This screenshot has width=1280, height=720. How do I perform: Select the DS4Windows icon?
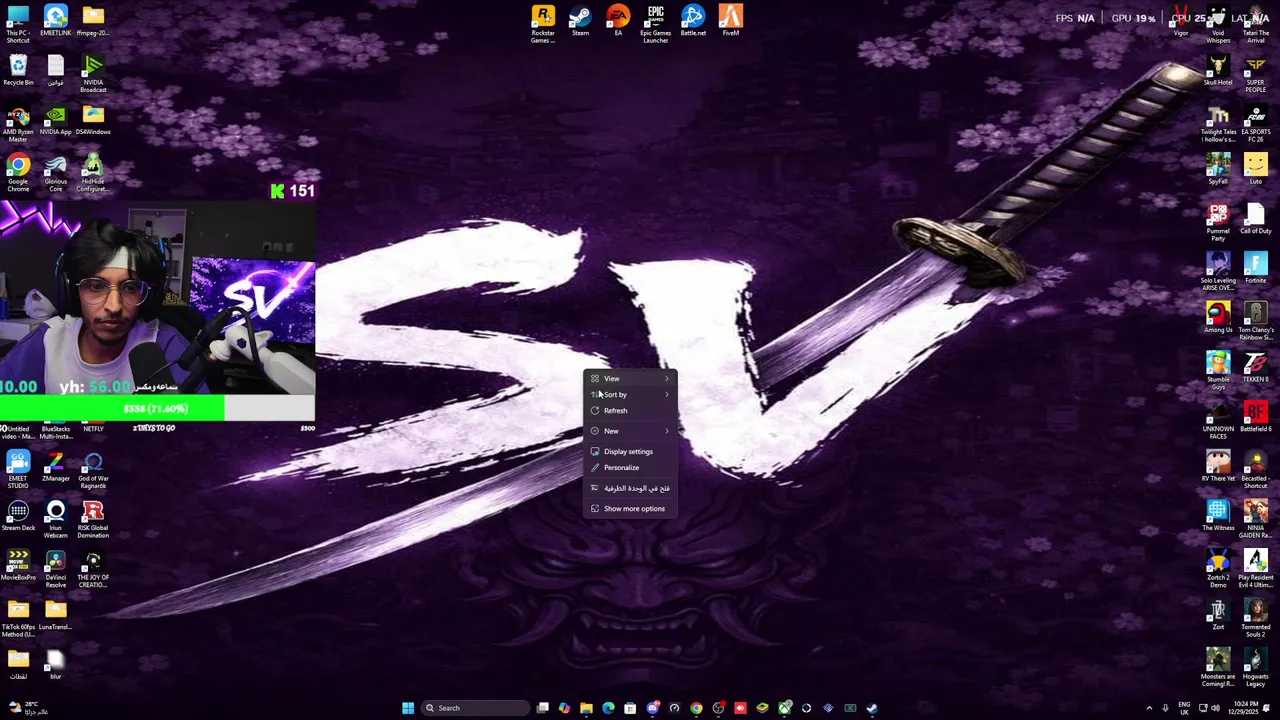point(93,120)
